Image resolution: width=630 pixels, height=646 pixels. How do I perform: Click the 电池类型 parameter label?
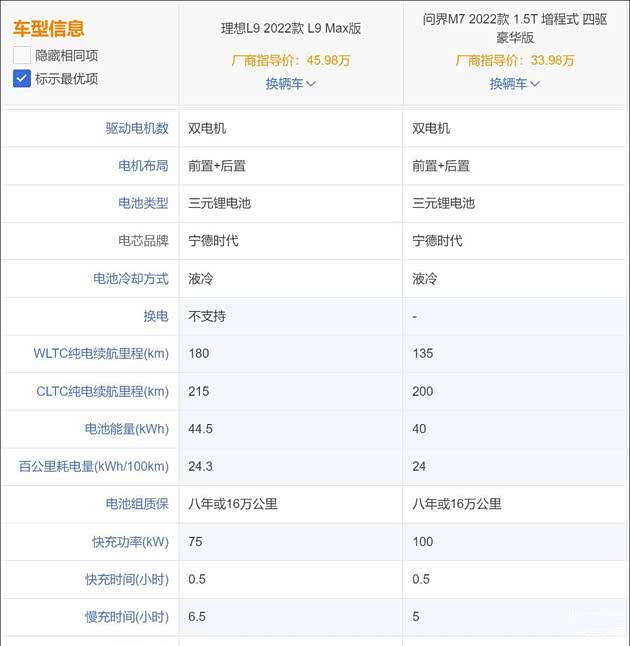[143, 203]
